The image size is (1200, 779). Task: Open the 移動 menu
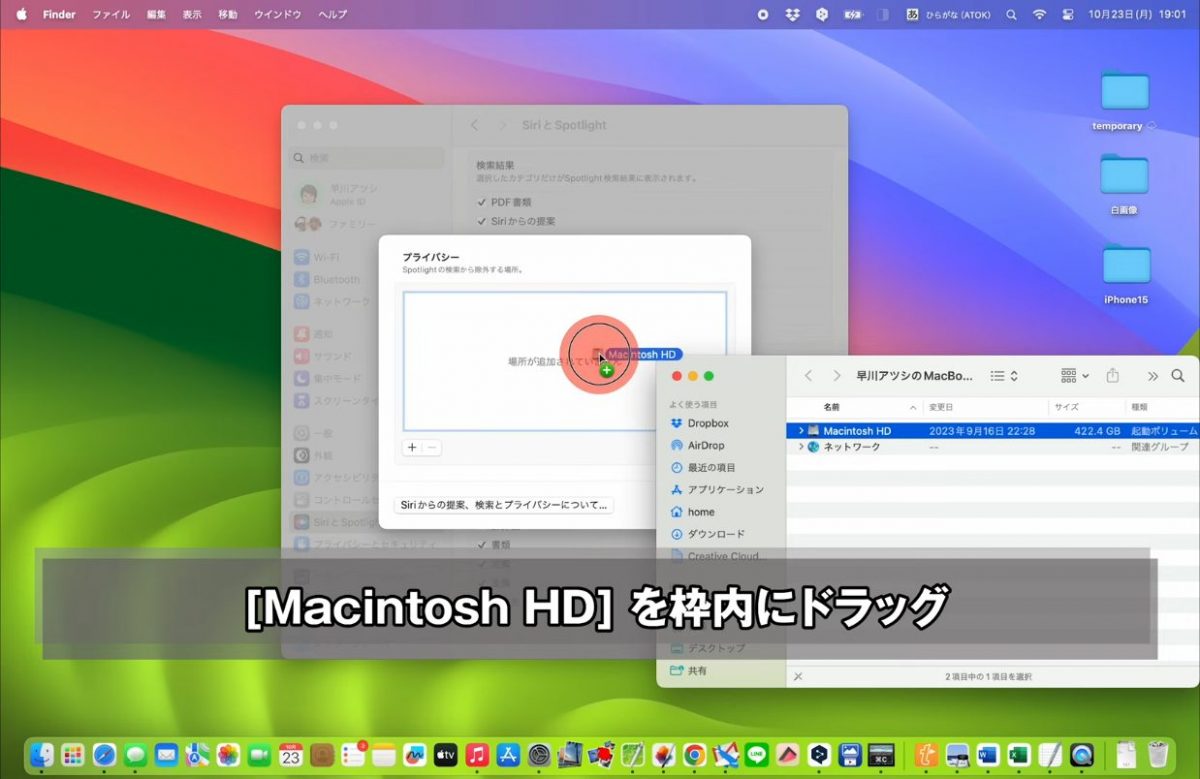coord(228,14)
